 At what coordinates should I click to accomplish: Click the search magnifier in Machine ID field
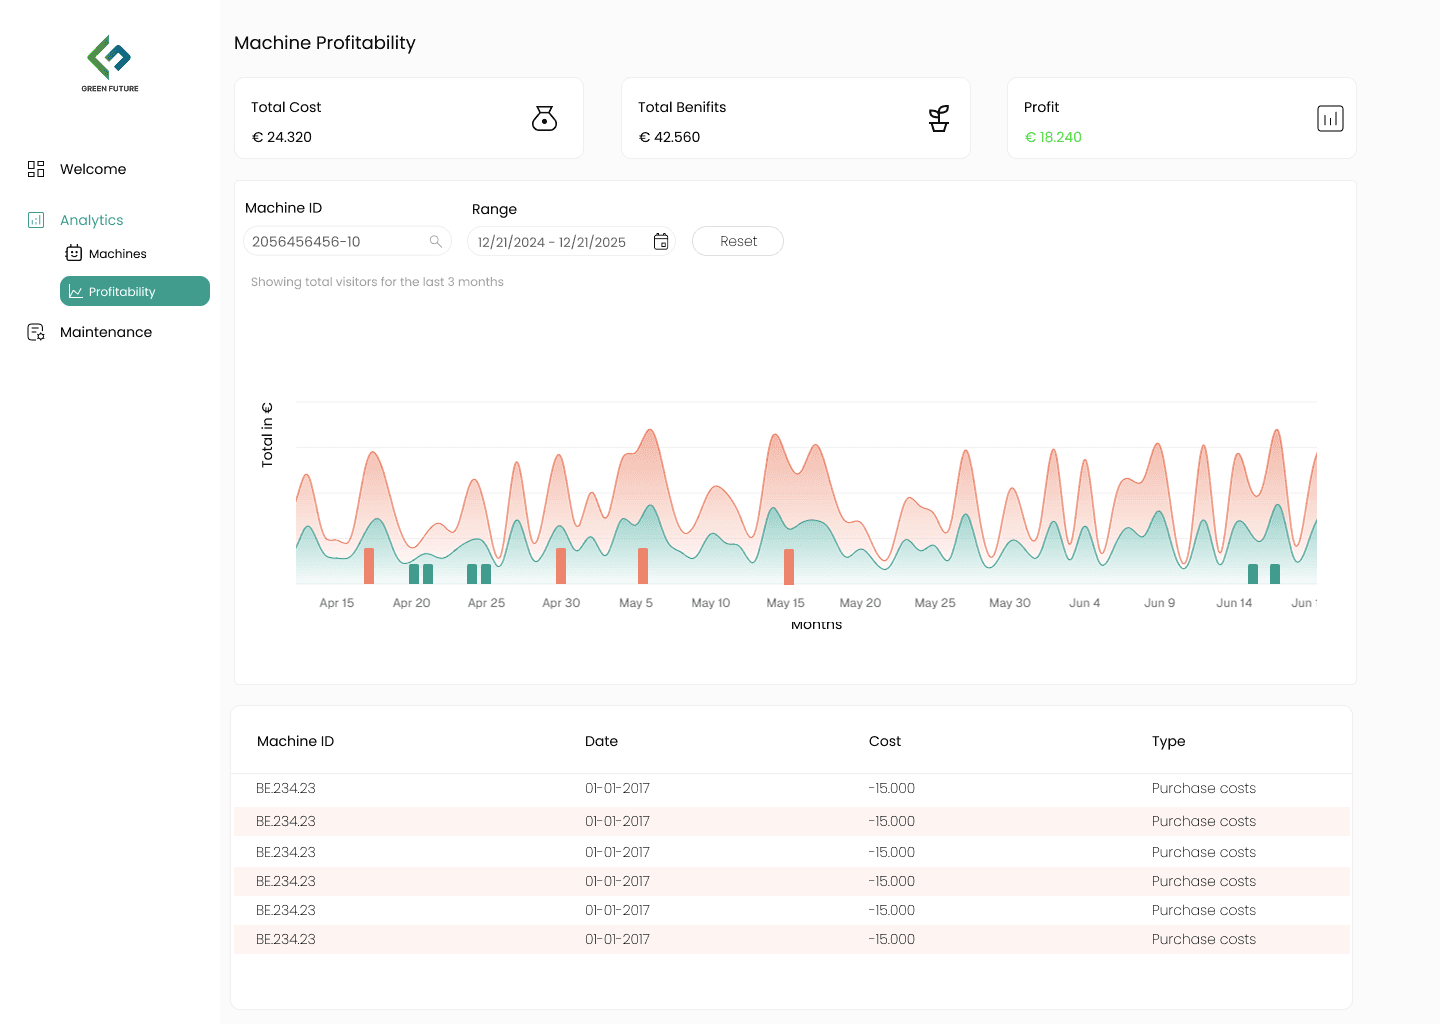436,241
